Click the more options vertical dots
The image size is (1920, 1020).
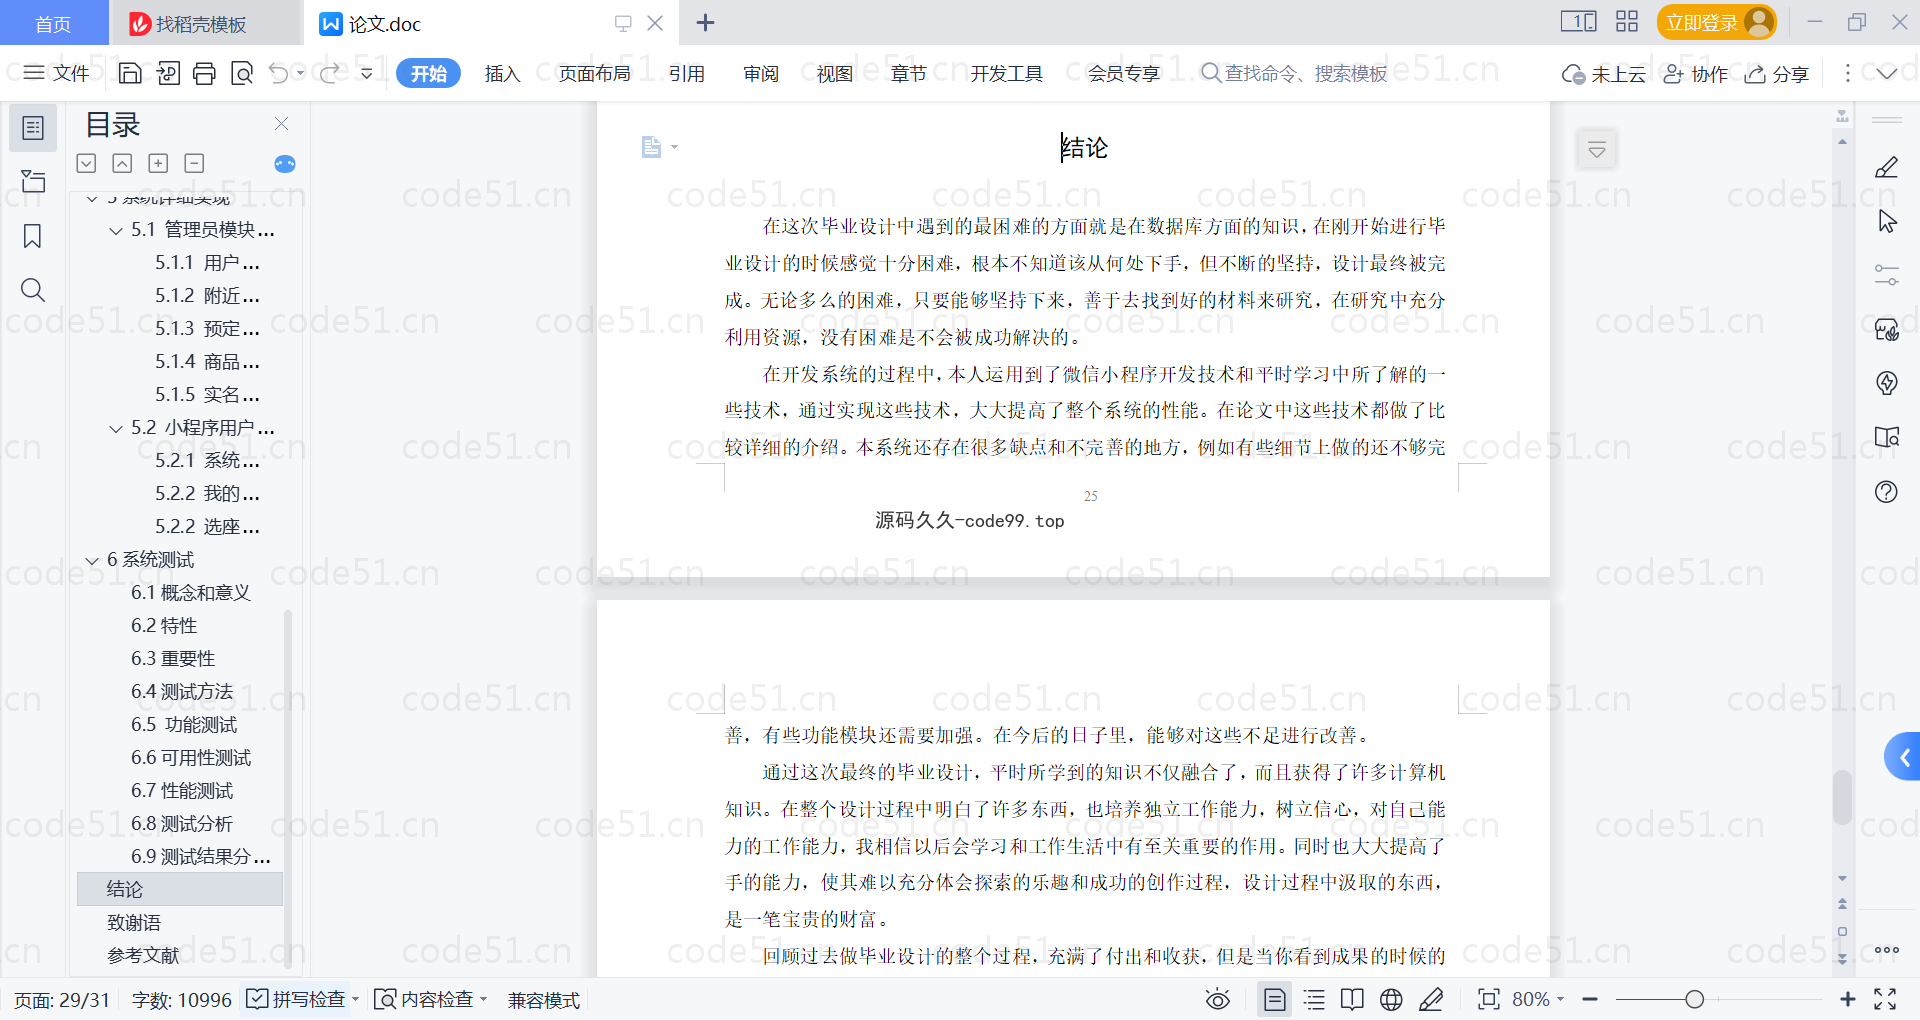(x=1847, y=73)
